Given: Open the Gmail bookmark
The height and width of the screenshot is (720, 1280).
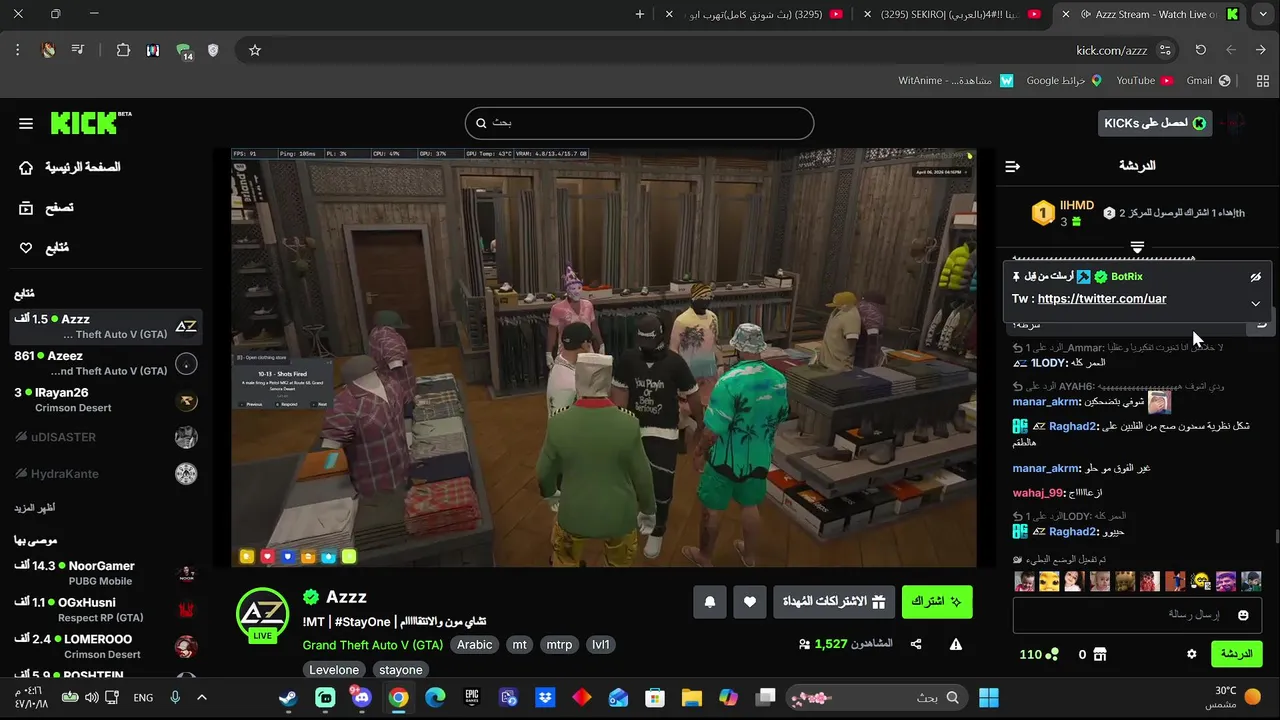Looking at the screenshot, I should coord(1208,81).
